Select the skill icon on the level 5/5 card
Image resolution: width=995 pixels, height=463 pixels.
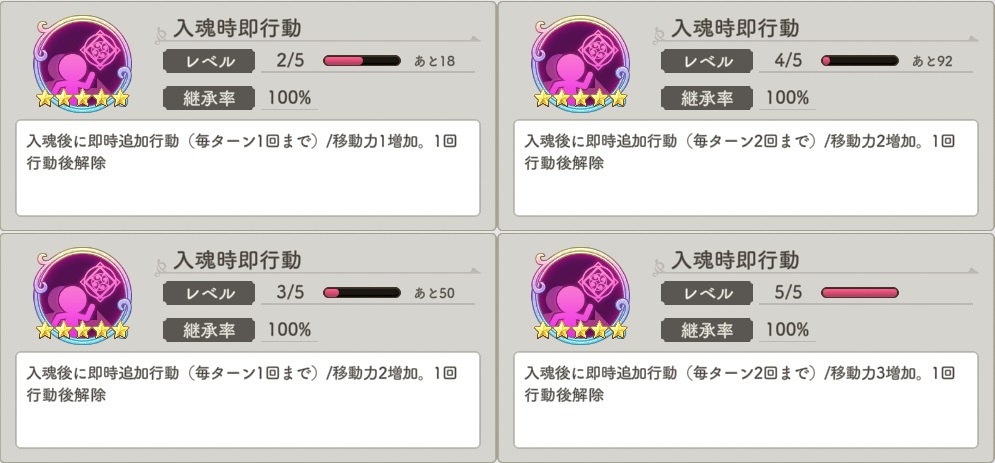tap(580, 287)
